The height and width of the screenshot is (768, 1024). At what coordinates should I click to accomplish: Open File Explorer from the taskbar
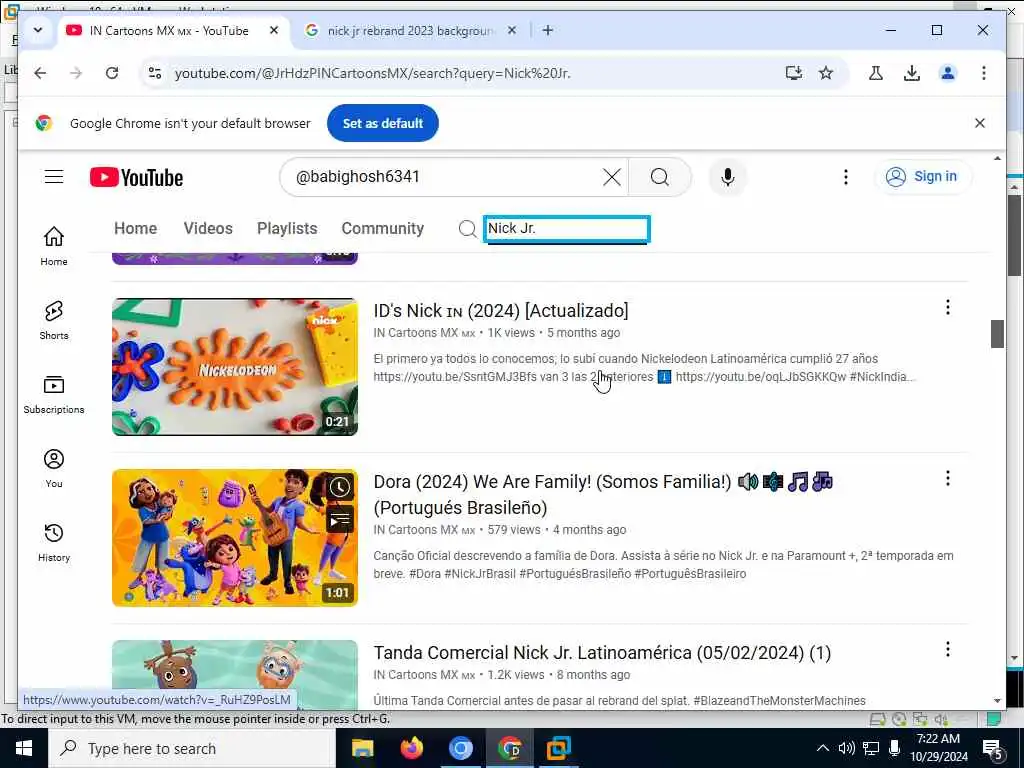pyautogui.click(x=362, y=748)
